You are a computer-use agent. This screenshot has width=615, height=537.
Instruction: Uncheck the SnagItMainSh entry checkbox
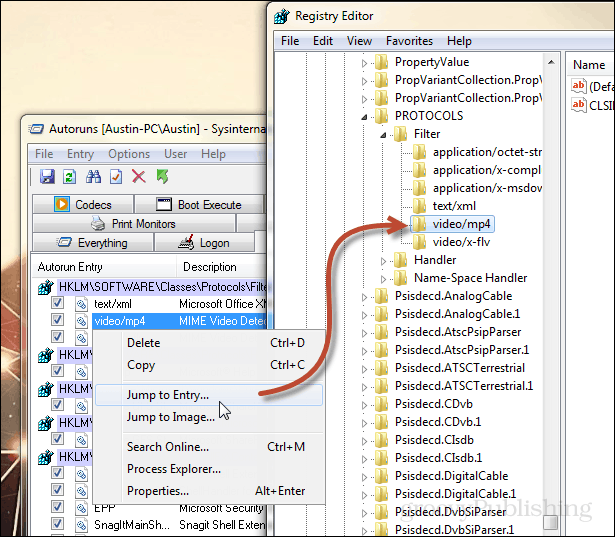pos(57,523)
